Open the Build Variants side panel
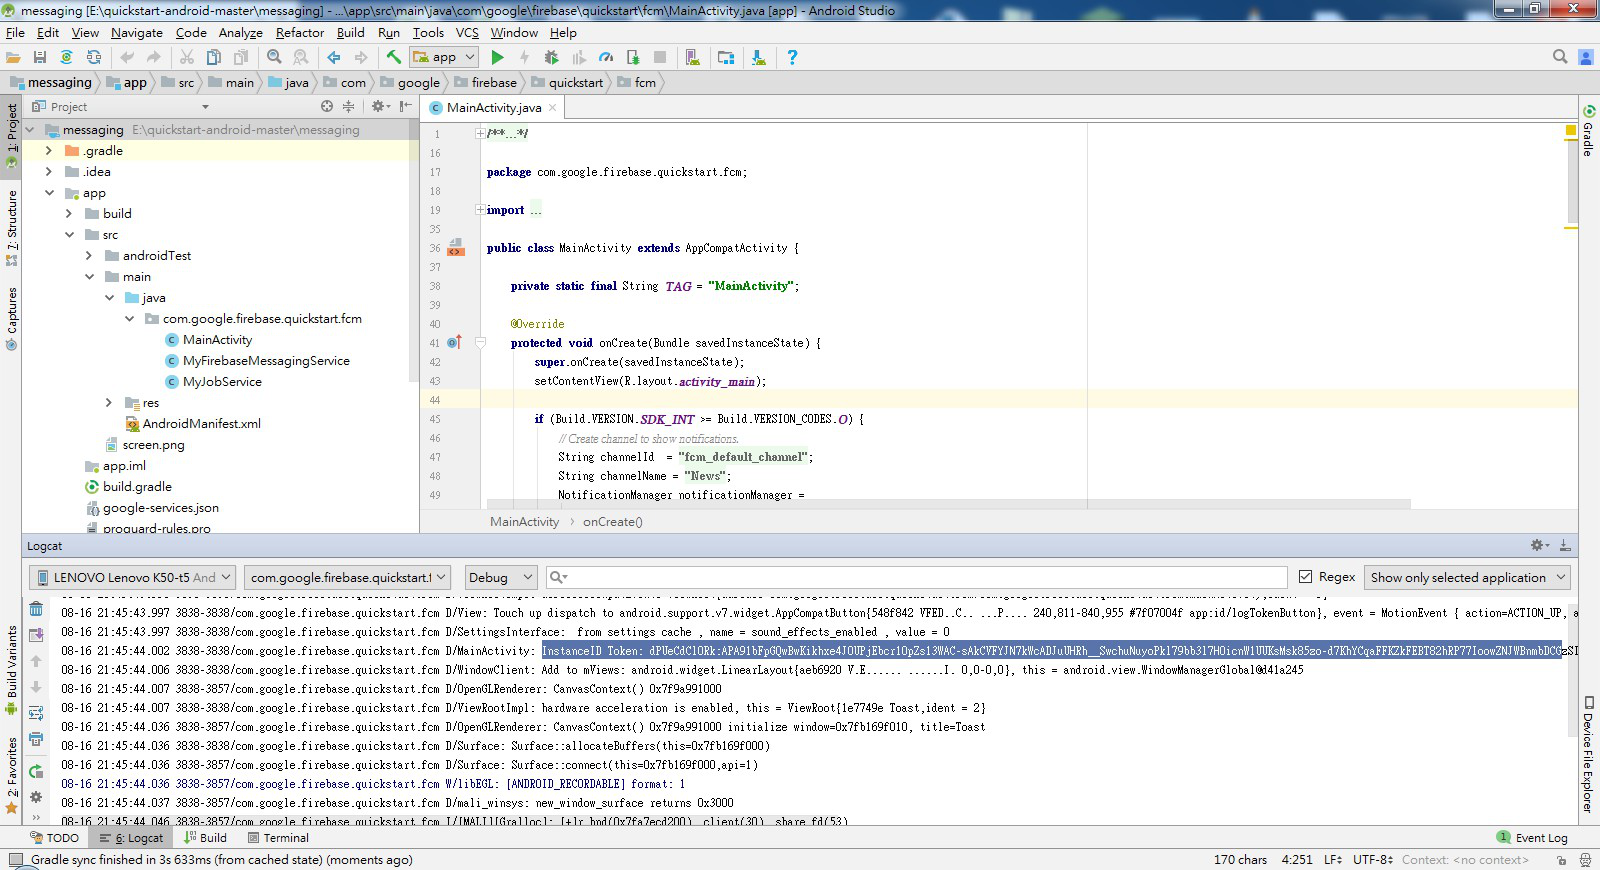Screen dimensions: 1600x870 pos(11,668)
